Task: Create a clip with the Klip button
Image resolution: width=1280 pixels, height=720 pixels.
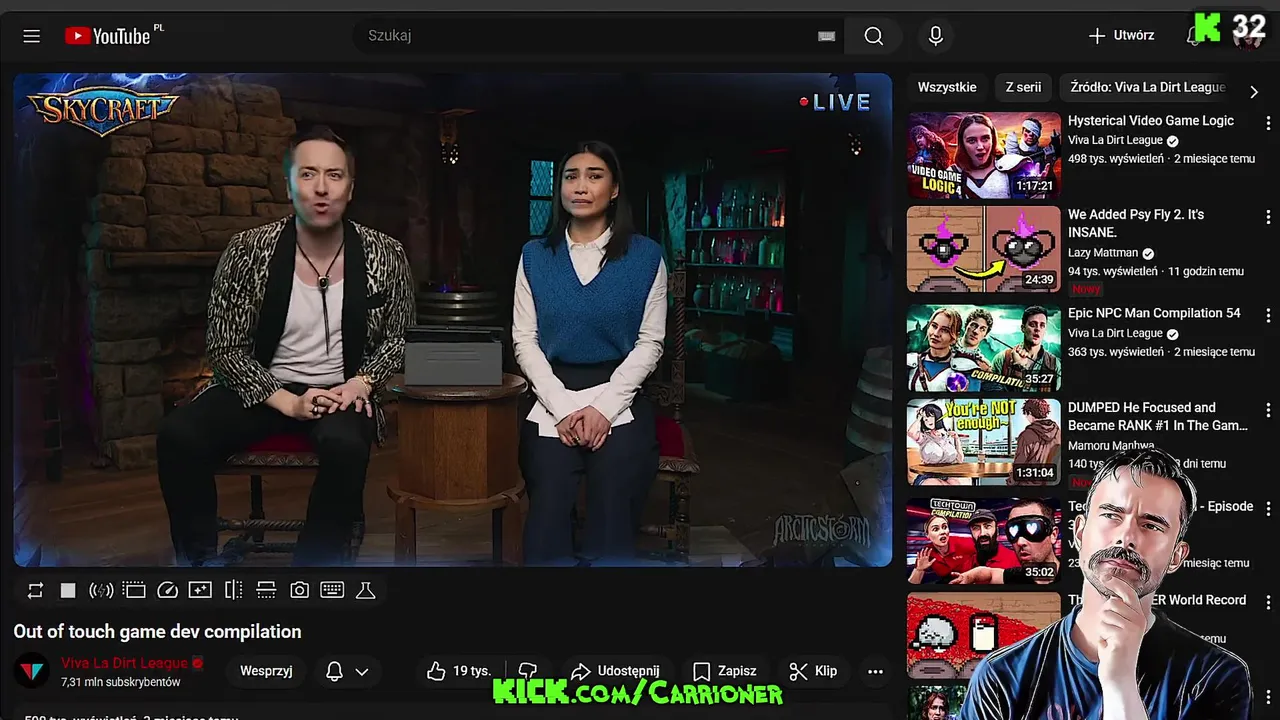Action: [813, 671]
